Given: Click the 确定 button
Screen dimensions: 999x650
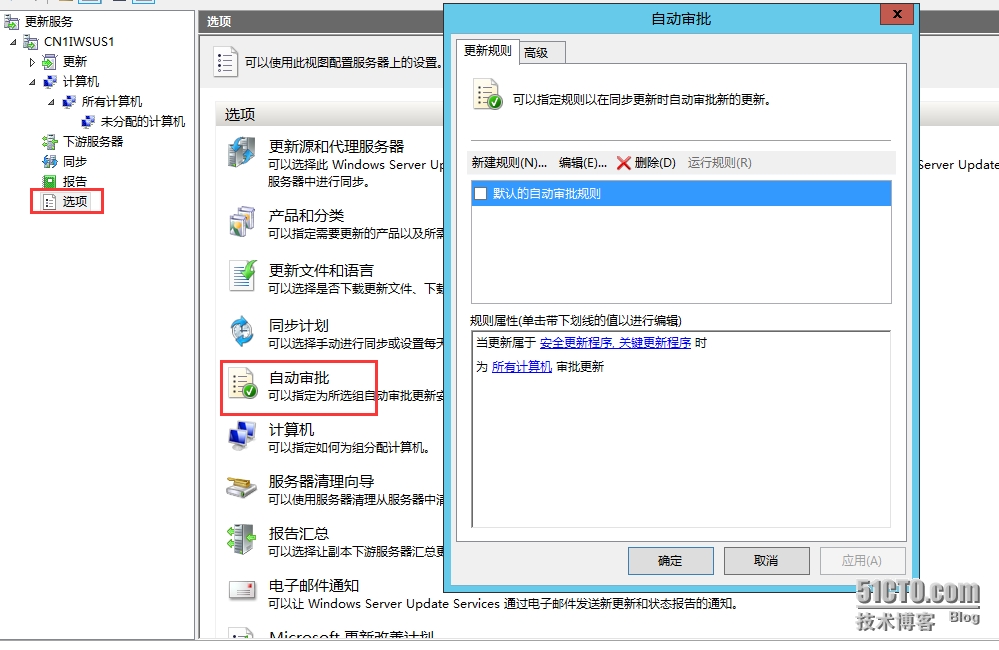Looking at the screenshot, I should 670,561.
